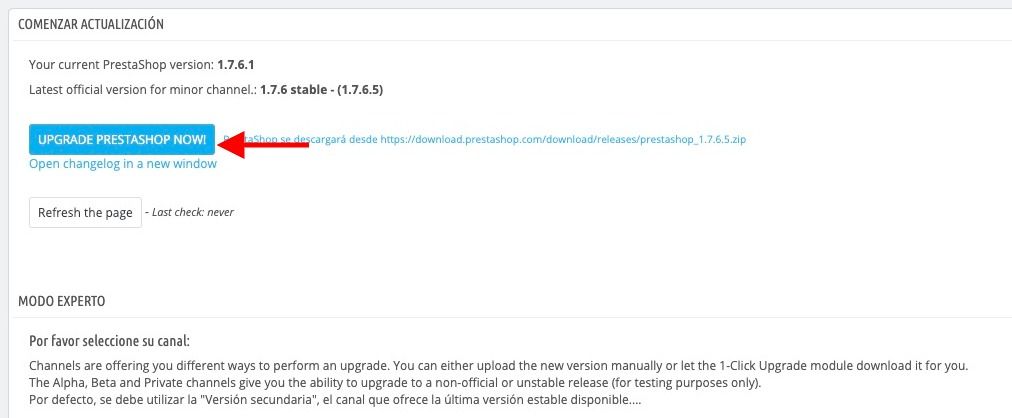Image resolution: width=1012 pixels, height=418 pixels.
Task: Open changelog in a new window
Action: (x=123, y=164)
